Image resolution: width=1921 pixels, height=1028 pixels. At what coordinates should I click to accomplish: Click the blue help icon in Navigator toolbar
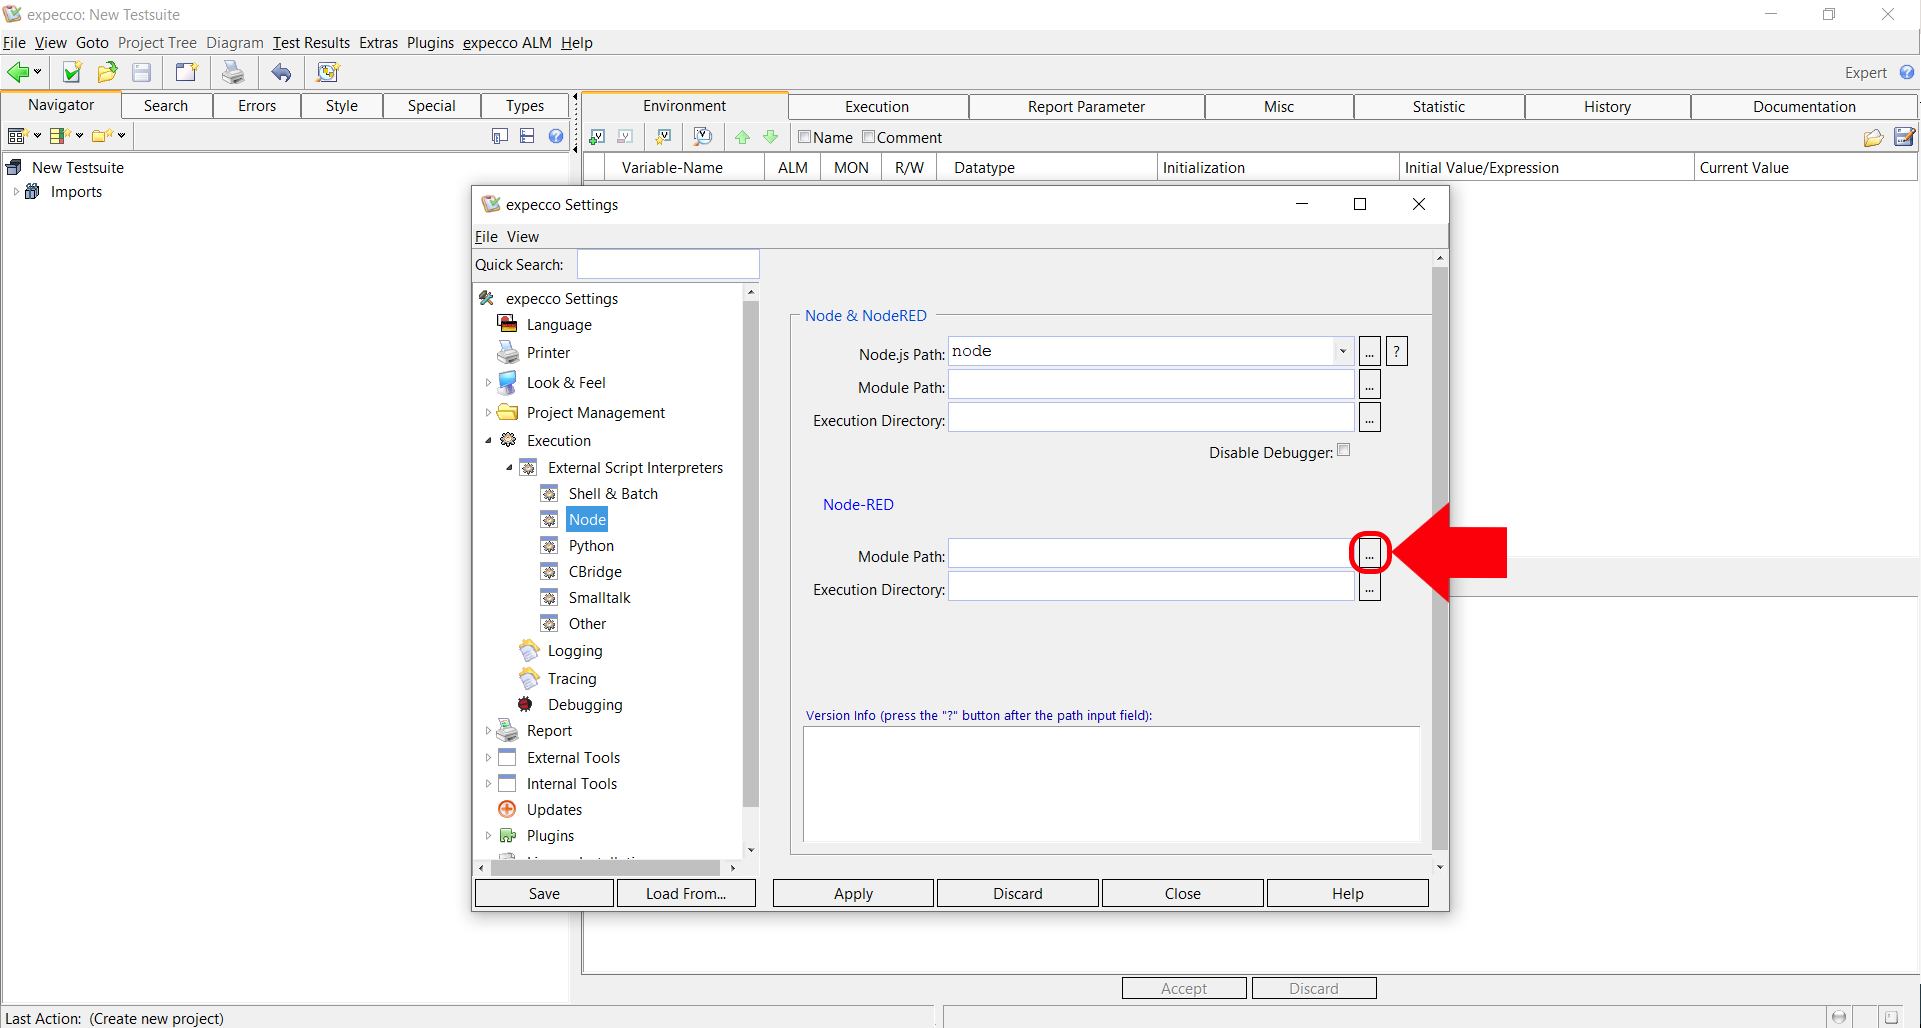(x=556, y=136)
